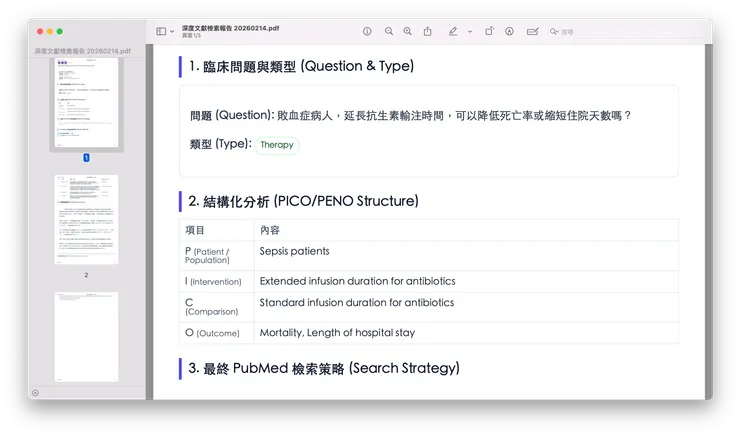Select the page 3 thumbnail in sidebar
The height and width of the screenshot is (436, 740).
pyautogui.click(x=86, y=337)
